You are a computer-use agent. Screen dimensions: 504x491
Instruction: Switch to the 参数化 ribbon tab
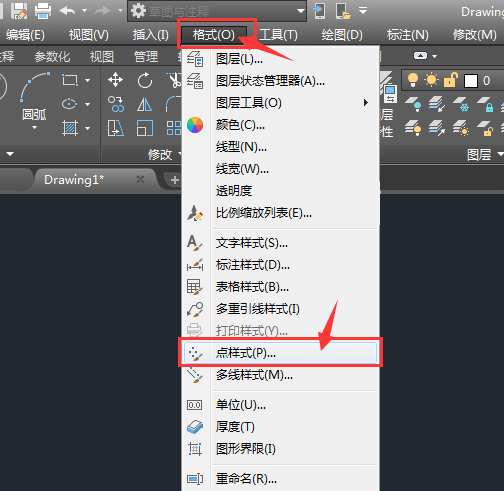coord(52,56)
